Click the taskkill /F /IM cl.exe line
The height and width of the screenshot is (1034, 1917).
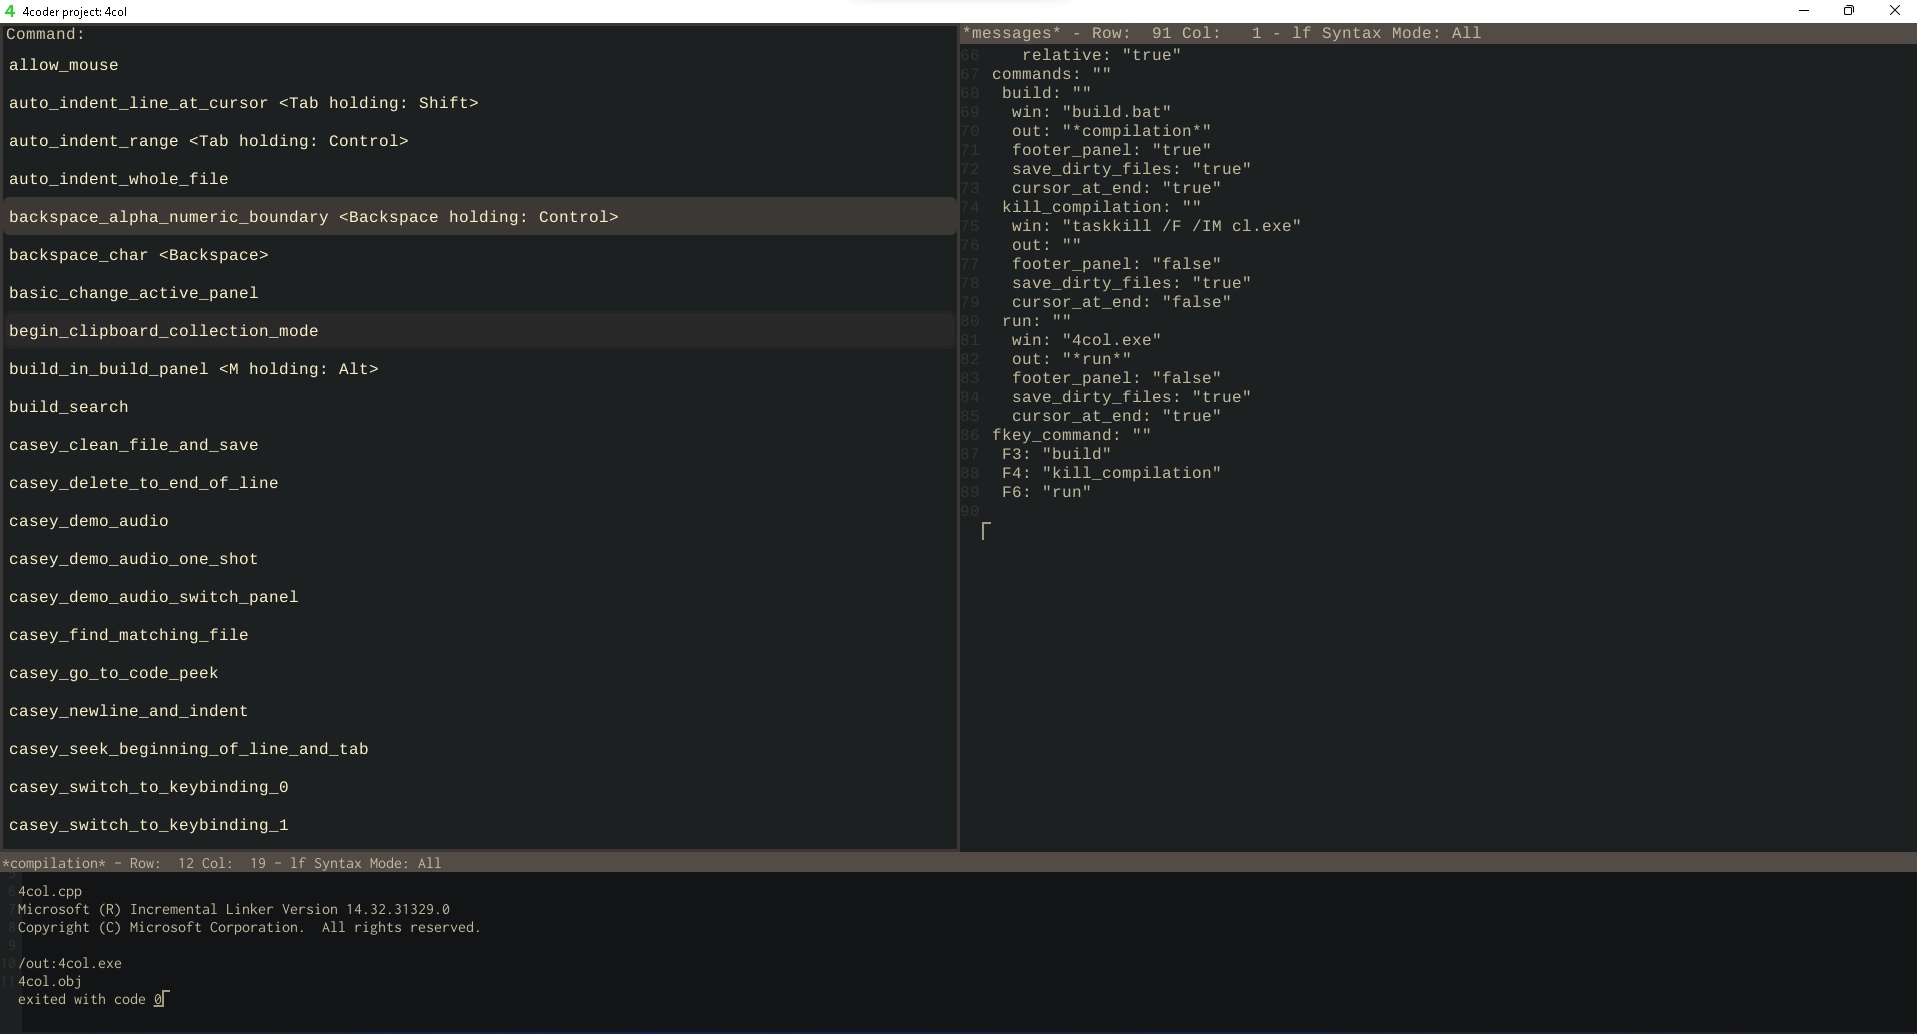coord(1156,226)
